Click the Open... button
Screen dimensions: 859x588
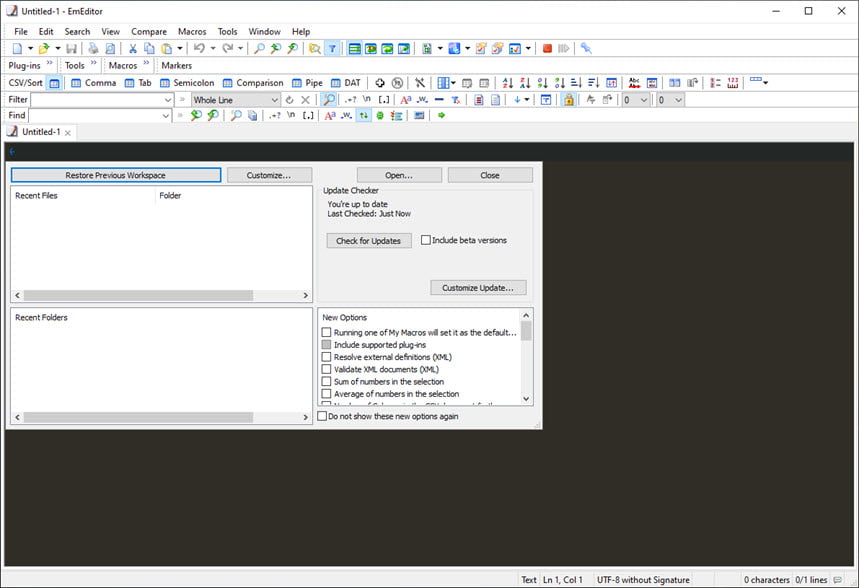(399, 175)
